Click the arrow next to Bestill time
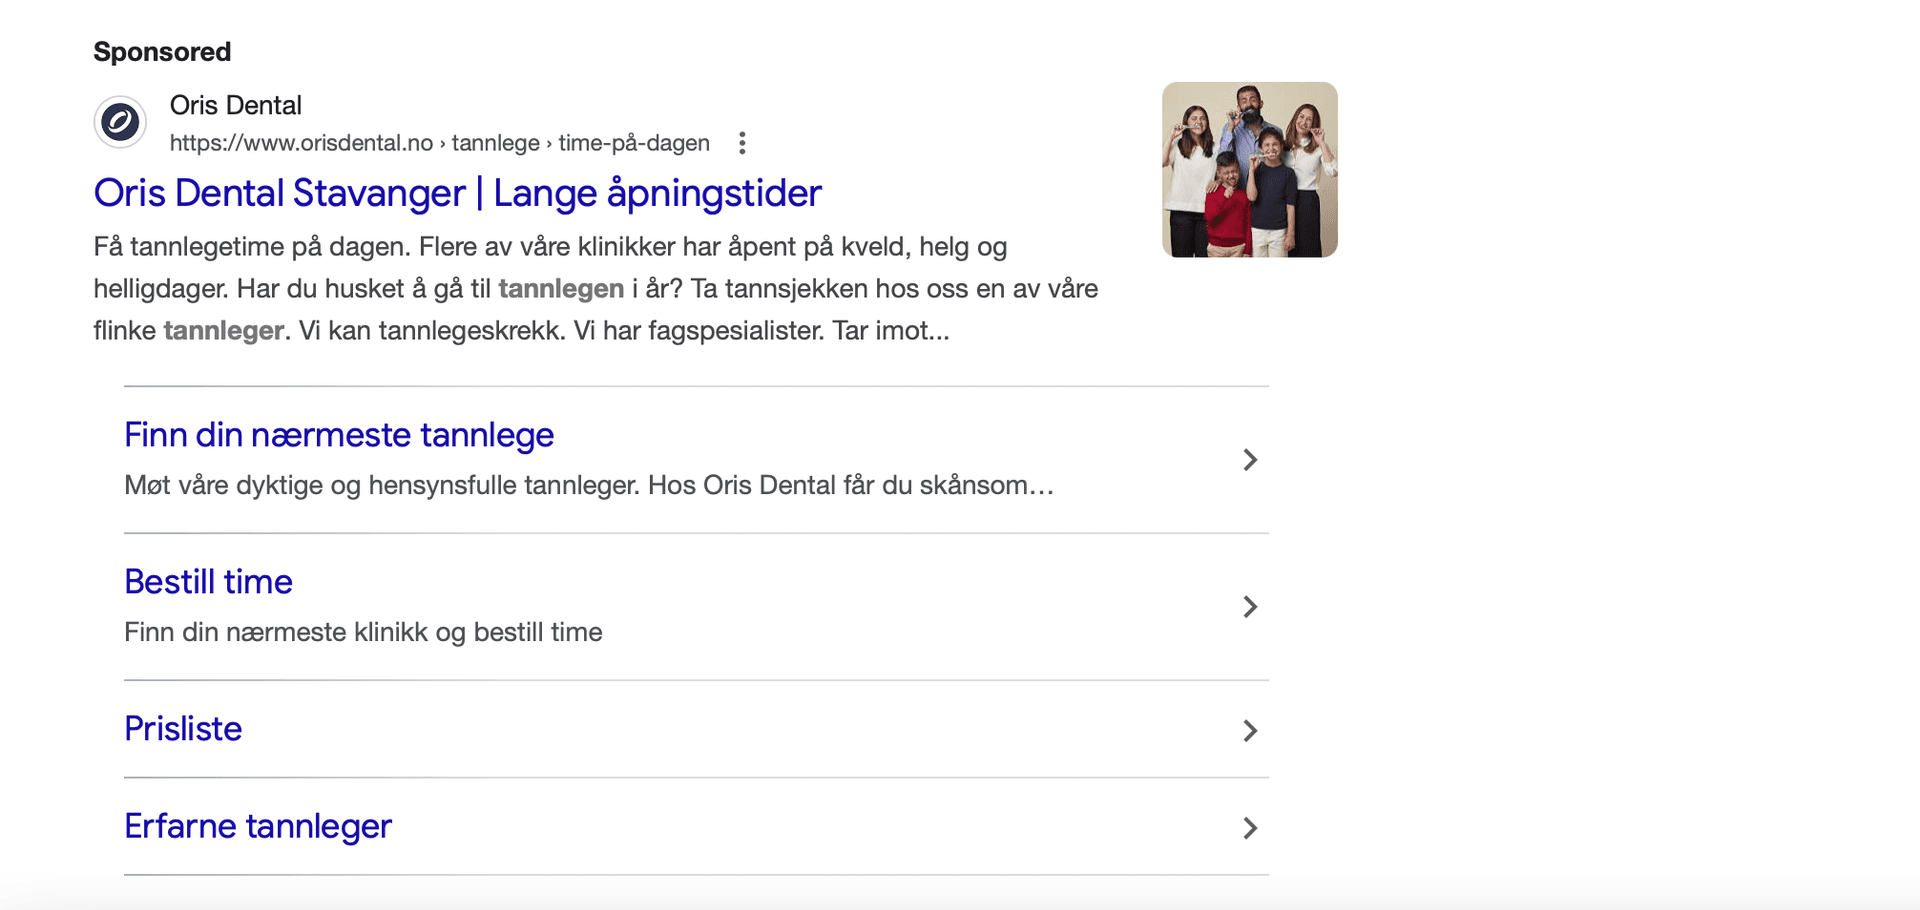The height and width of the screenshot is (910, 1920). click(x=1249, y=607)
